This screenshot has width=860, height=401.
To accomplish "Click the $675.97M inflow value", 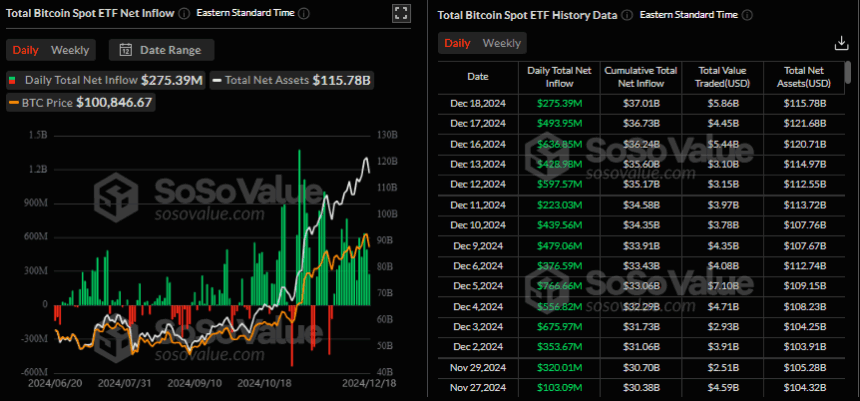I will (x=559, y=326).
